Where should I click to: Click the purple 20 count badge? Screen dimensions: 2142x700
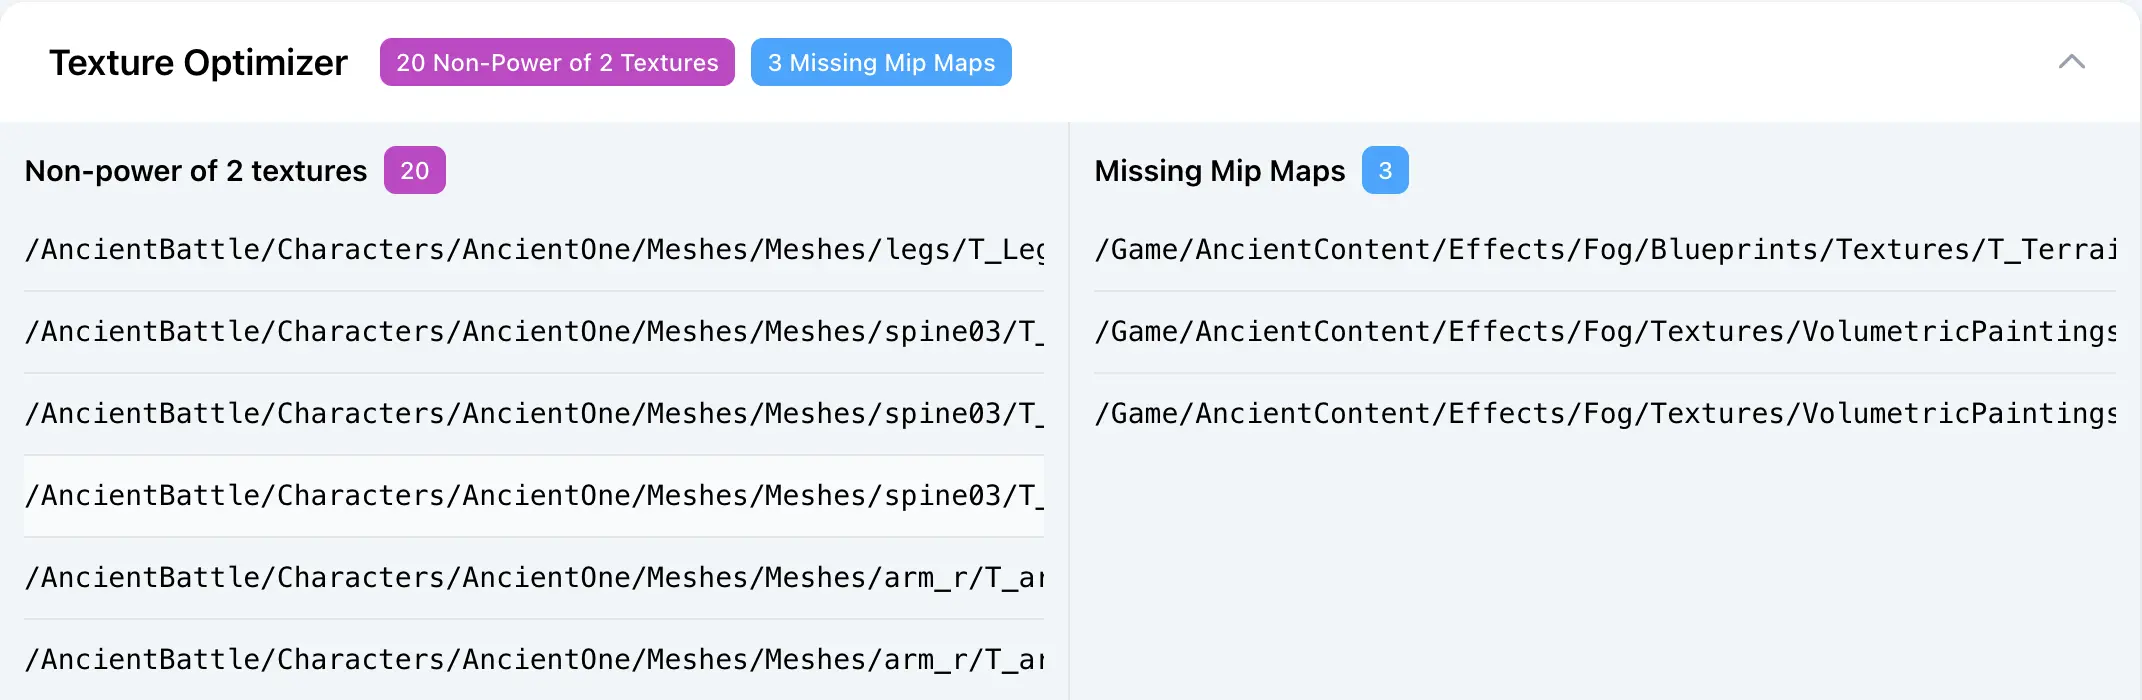pyautogui.click(x=414, y=171)
